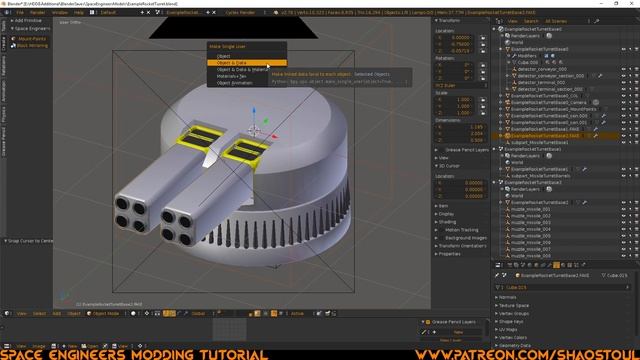
Task: Toggle visibility eye of muzzle_missile_004
Action: [x=624, y=229]
